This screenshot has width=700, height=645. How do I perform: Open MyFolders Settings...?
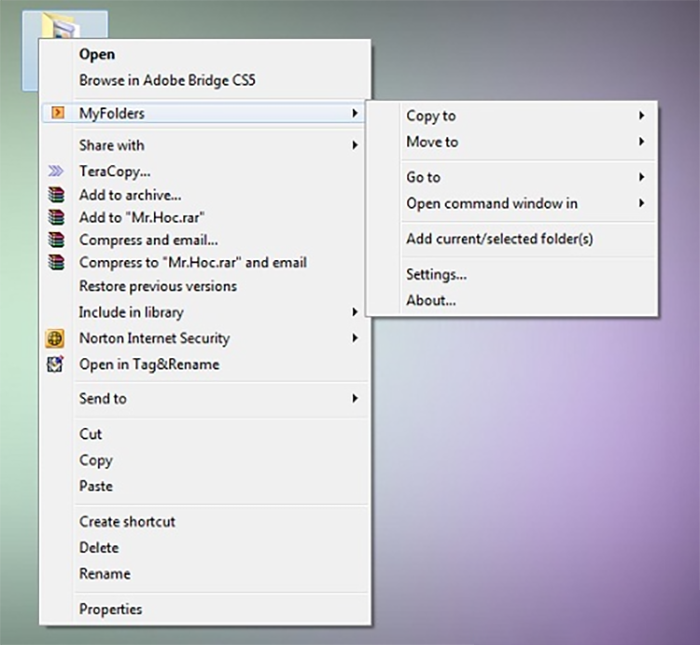point(512,274)
